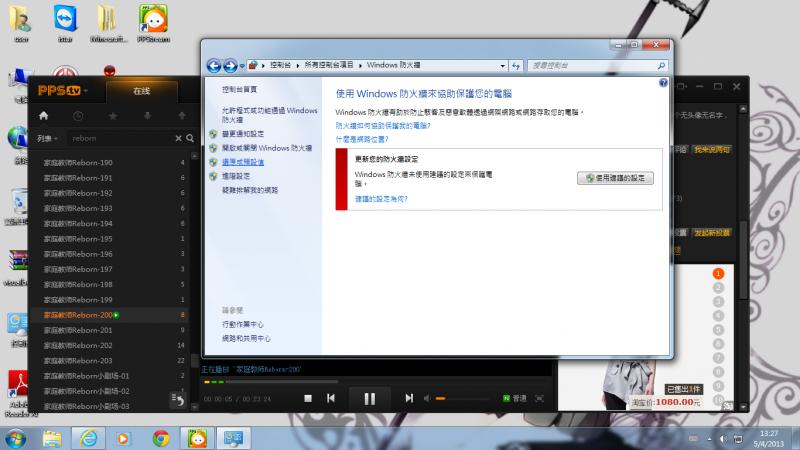Go forward in Control Panel window
800x450 pixels.
(x=230, y=65)
